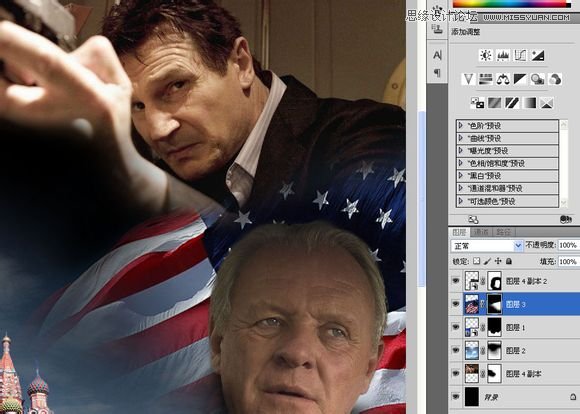Add an Invert adjustment

tap(477, 103)
